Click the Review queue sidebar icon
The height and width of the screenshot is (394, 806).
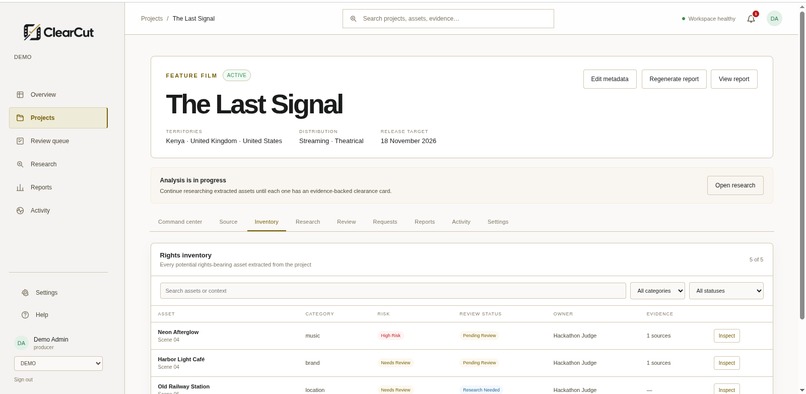tap(20, 141)
